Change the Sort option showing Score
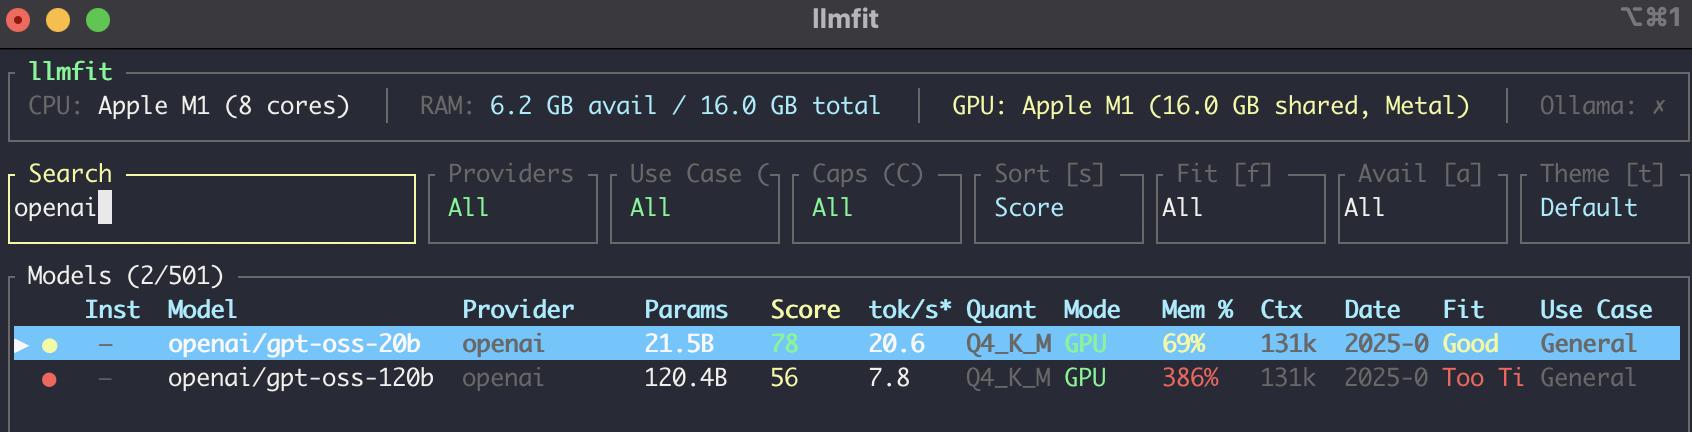This screenshot has height=432, width=1692. 1058,208
